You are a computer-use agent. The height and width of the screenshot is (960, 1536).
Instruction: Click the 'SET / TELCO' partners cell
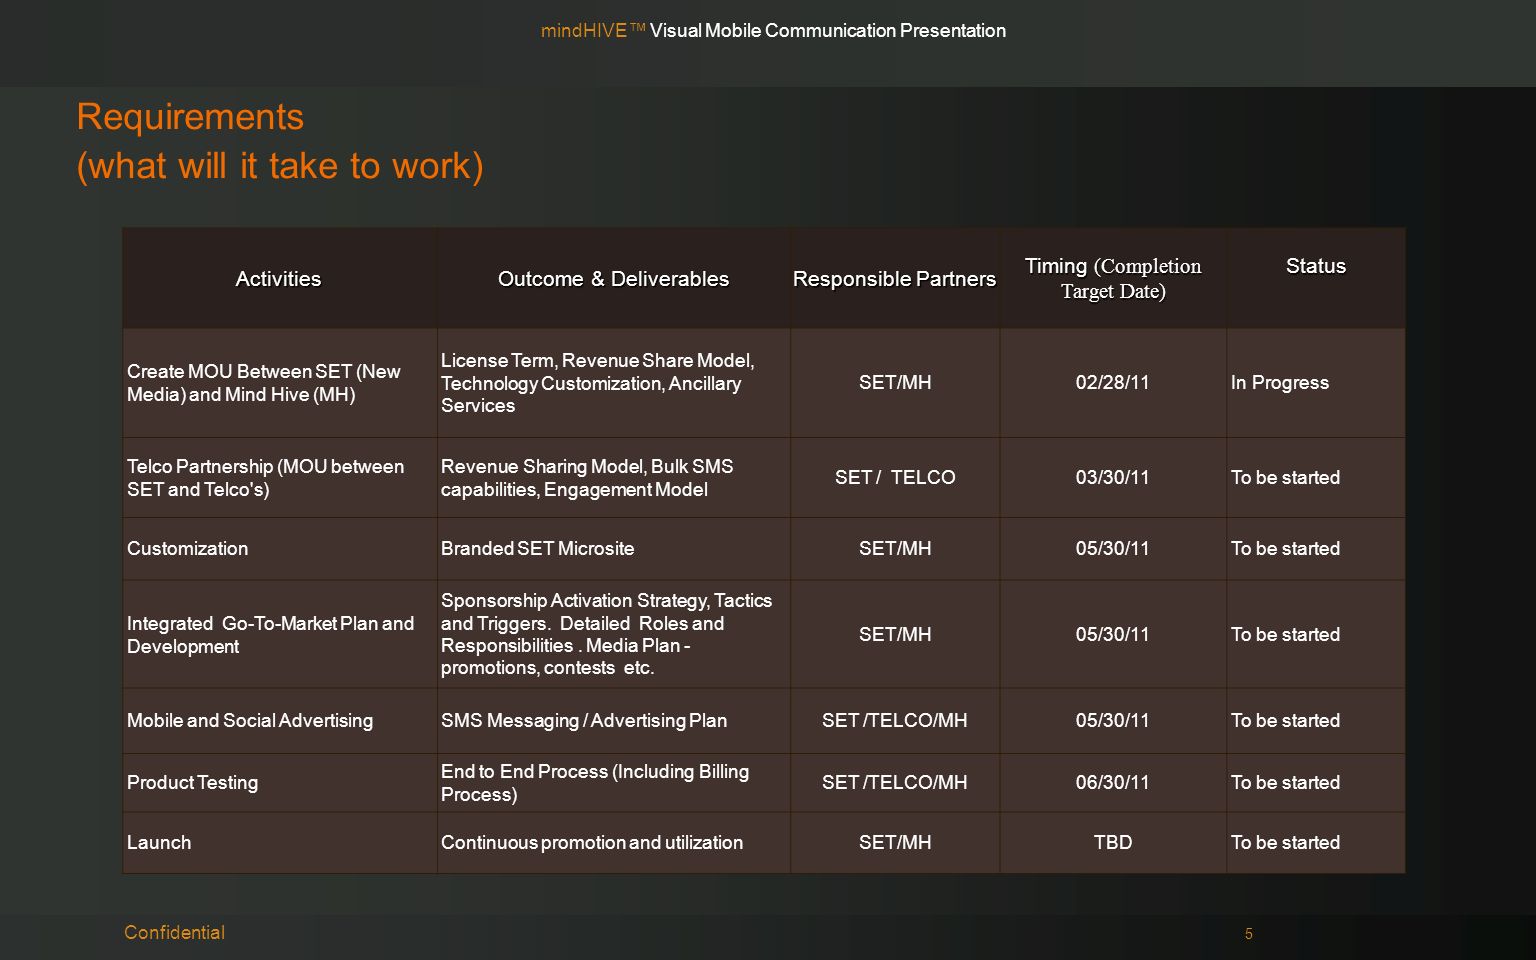(x=895, y=477)
